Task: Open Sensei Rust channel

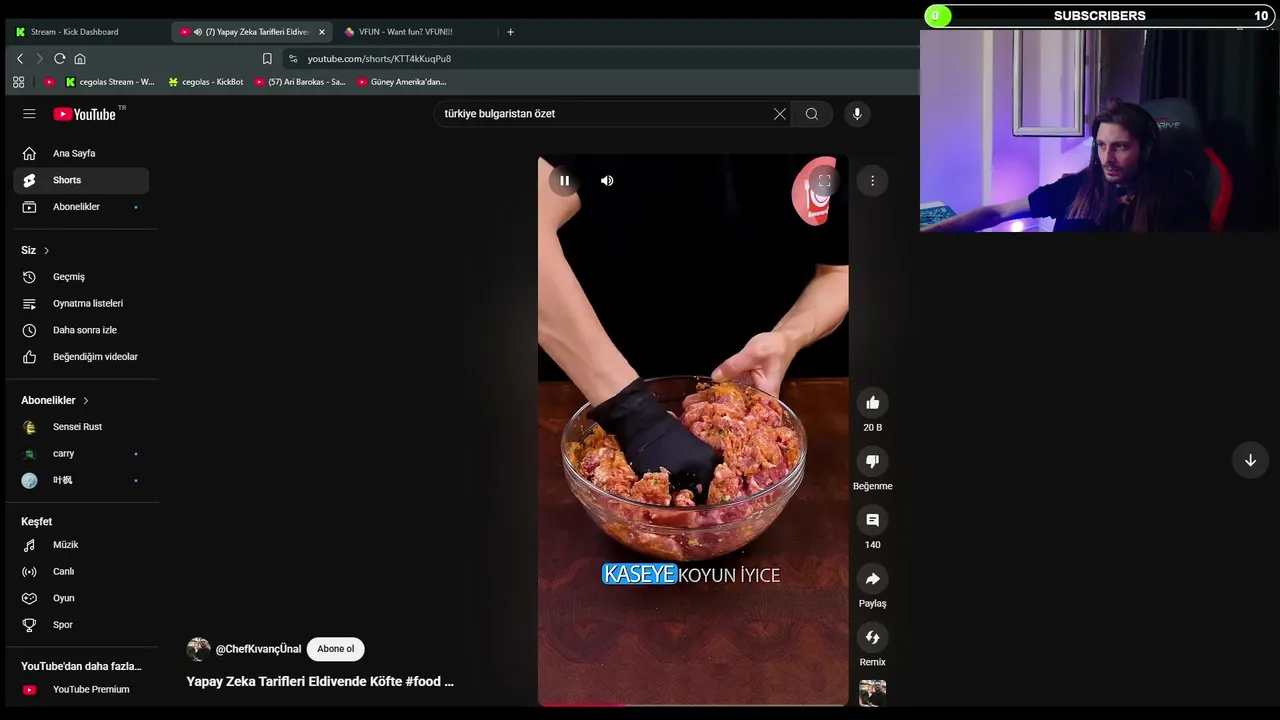Action: 81,427
